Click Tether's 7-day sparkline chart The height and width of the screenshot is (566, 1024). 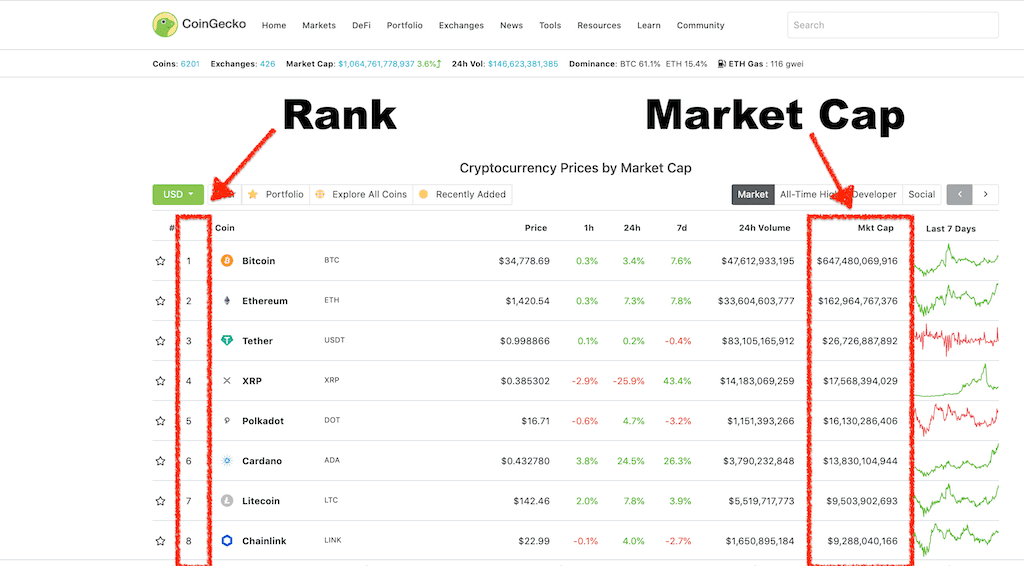pos(956,339)
